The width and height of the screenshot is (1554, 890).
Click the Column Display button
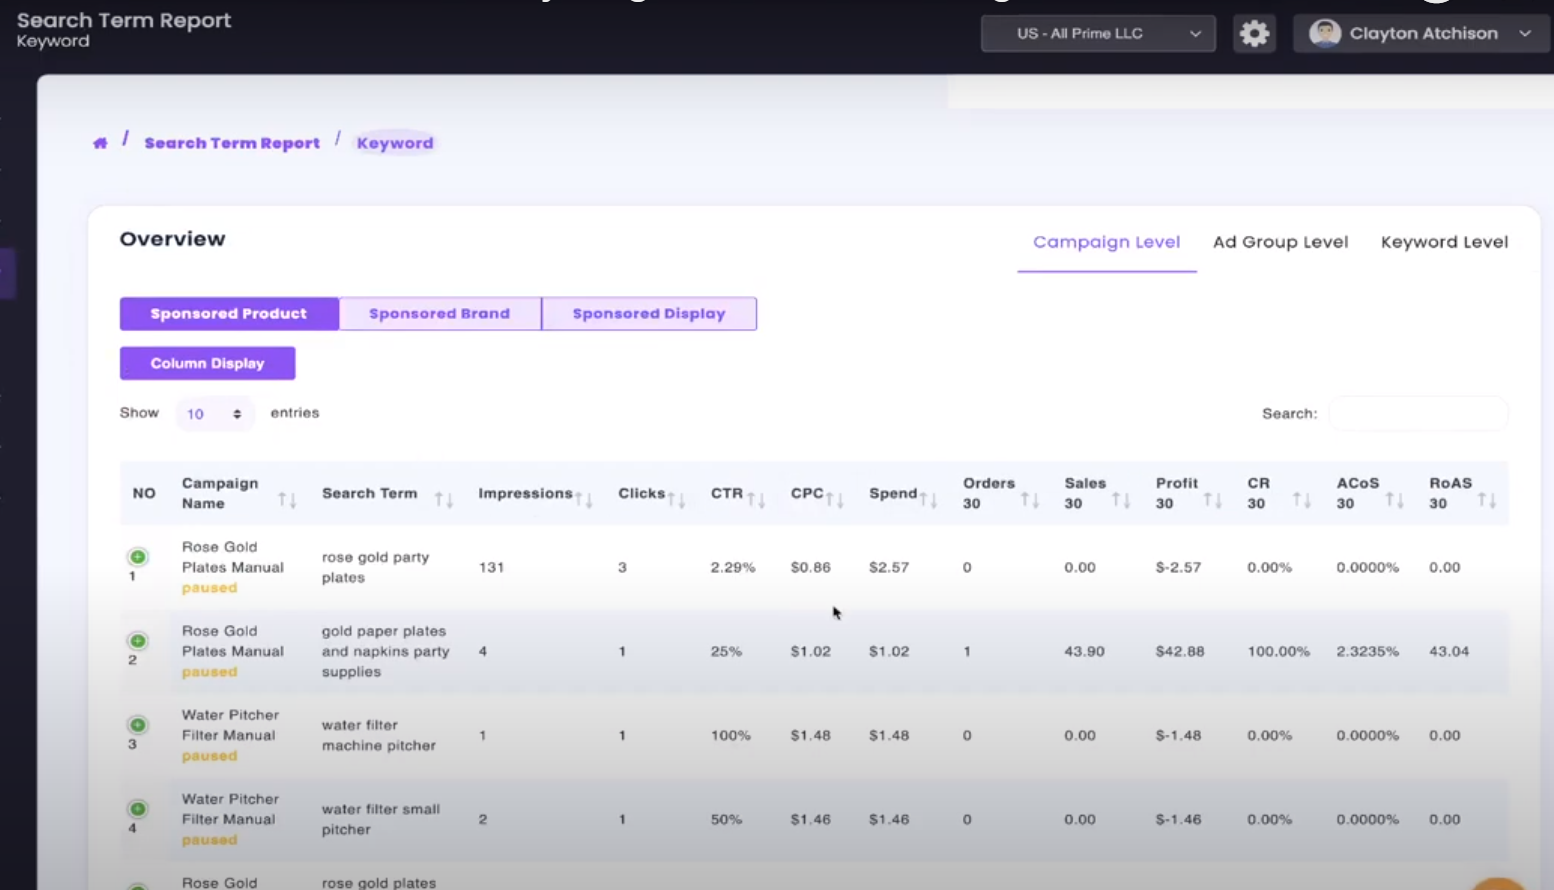[207, 363]
